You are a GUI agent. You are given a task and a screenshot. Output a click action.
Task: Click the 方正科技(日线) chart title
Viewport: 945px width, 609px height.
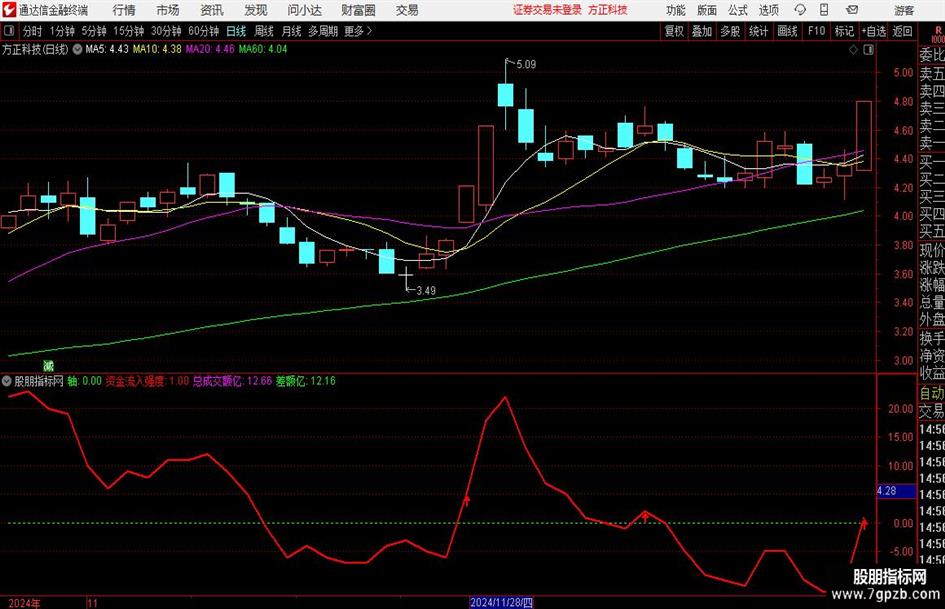pyautogui.click(x=35, y=49)
